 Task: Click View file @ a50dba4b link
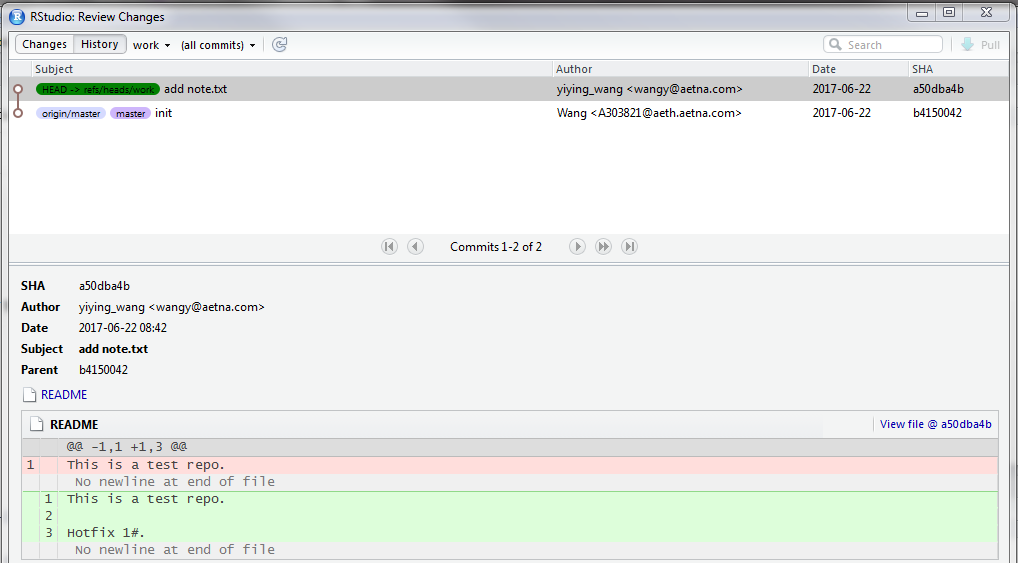(935, 425)
